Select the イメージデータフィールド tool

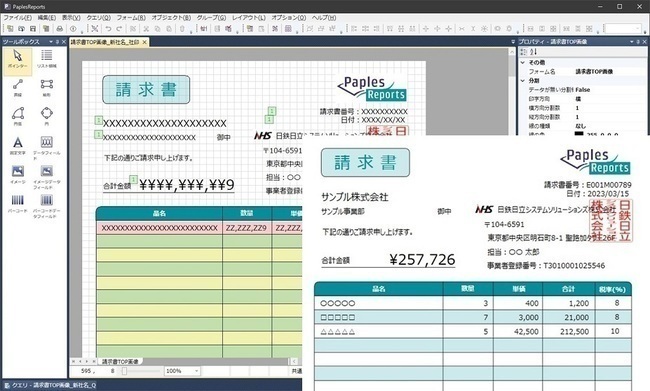click(x=46, y=177)
